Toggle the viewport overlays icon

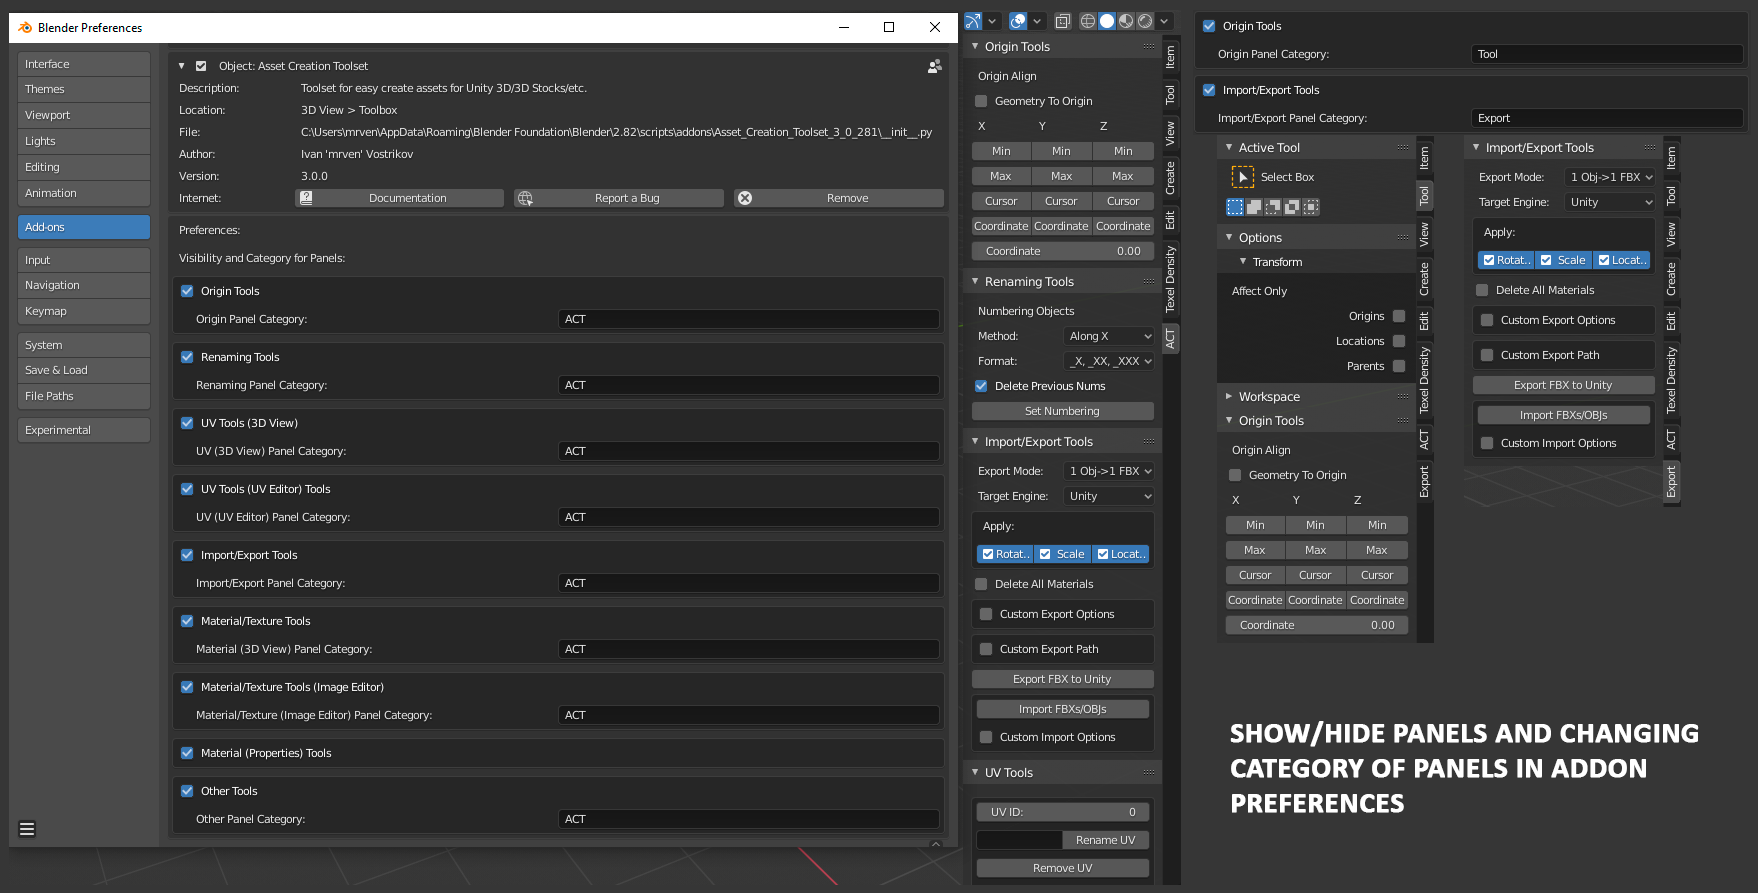(1018, 21)
